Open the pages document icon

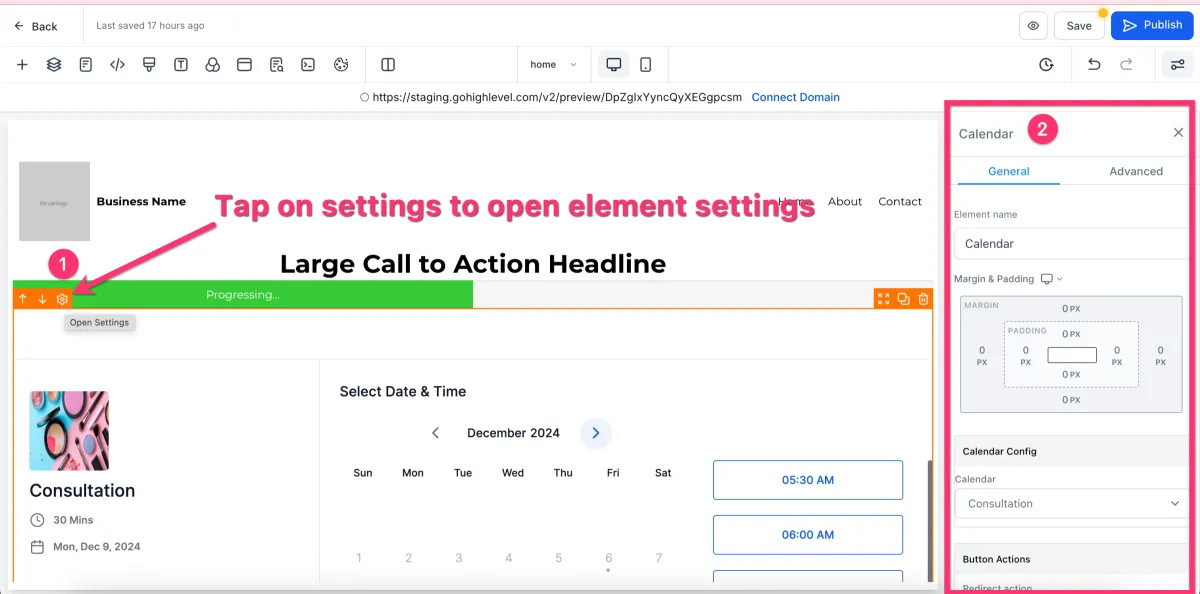point(86,65)
